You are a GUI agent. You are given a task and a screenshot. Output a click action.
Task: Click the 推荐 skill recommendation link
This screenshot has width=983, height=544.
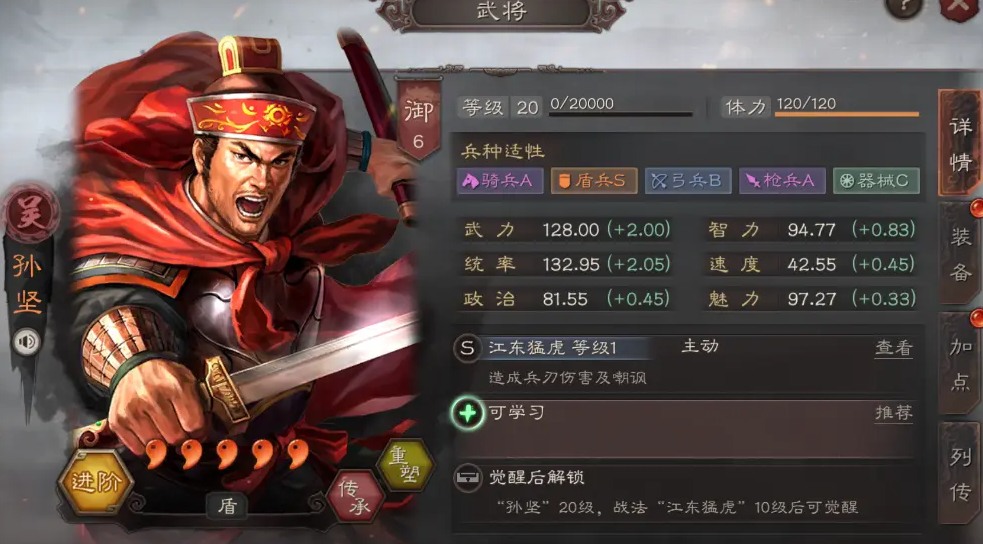coord(894,412)
